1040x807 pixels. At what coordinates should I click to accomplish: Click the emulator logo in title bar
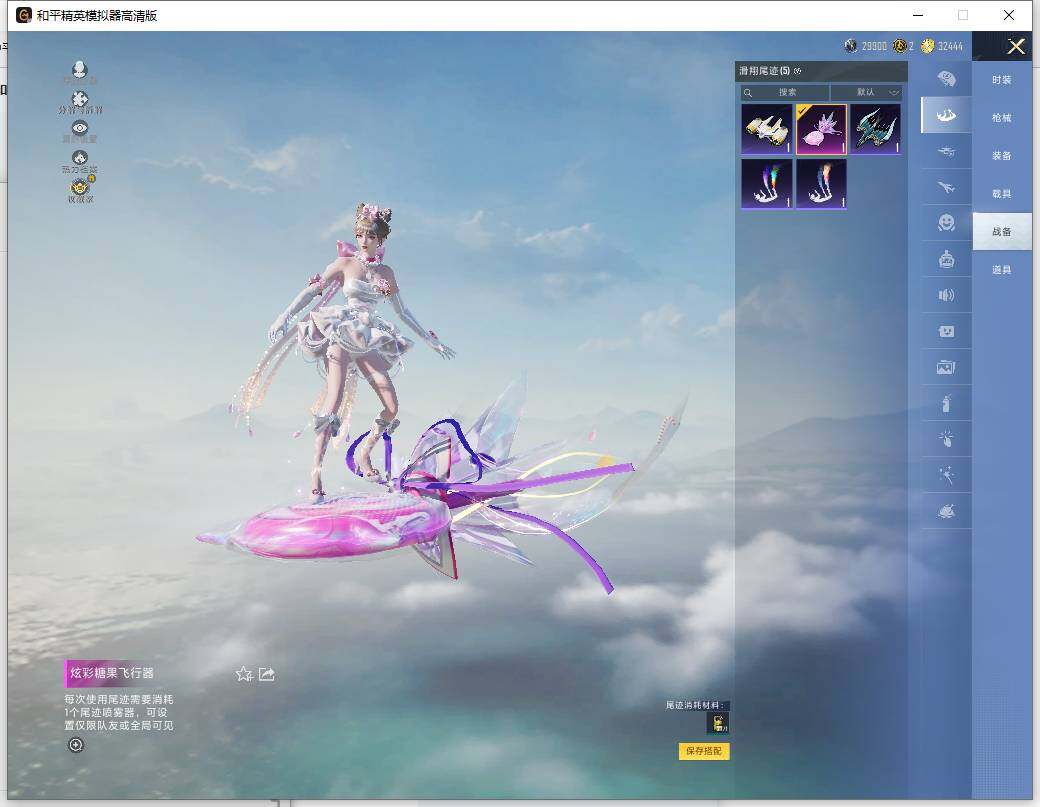tap(24, 15)
